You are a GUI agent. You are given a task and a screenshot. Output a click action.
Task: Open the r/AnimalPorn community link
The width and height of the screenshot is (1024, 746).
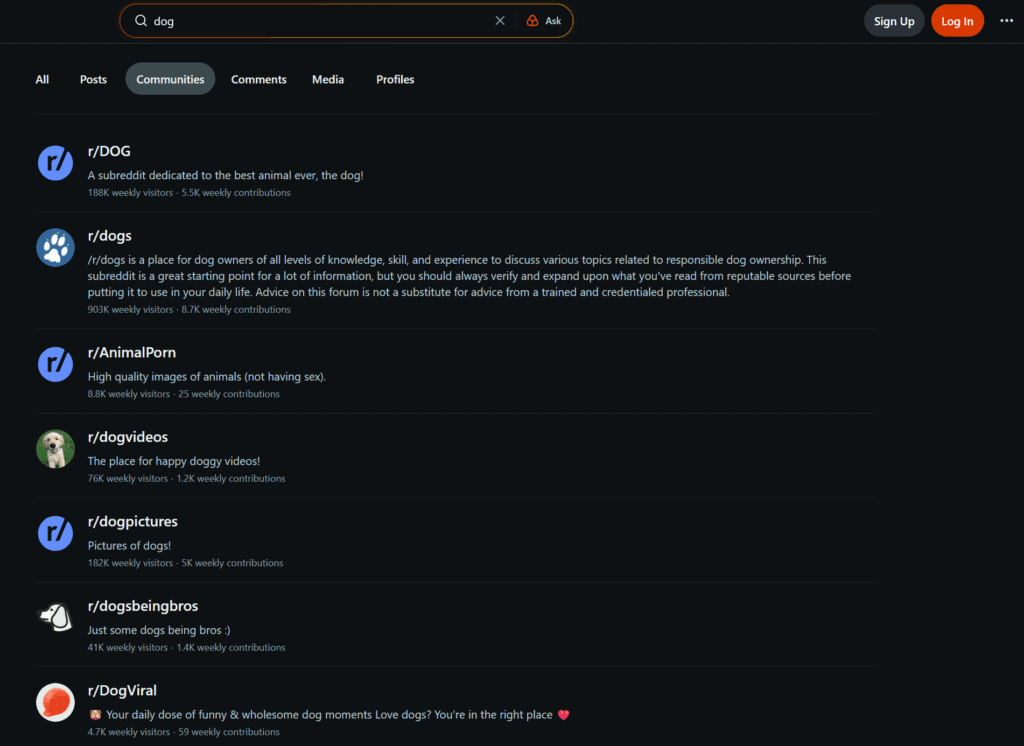tap(132, 352)
